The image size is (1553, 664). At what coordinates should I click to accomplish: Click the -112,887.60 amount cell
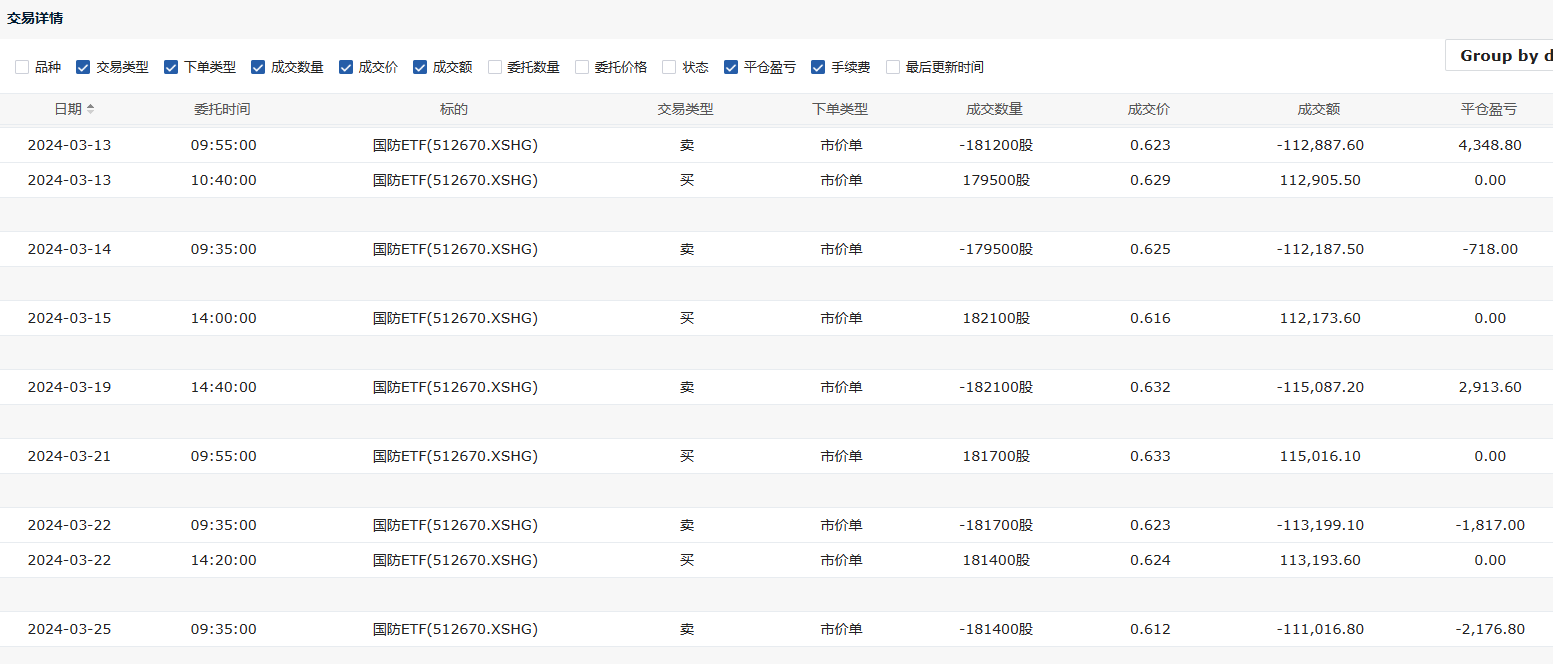1320,145
